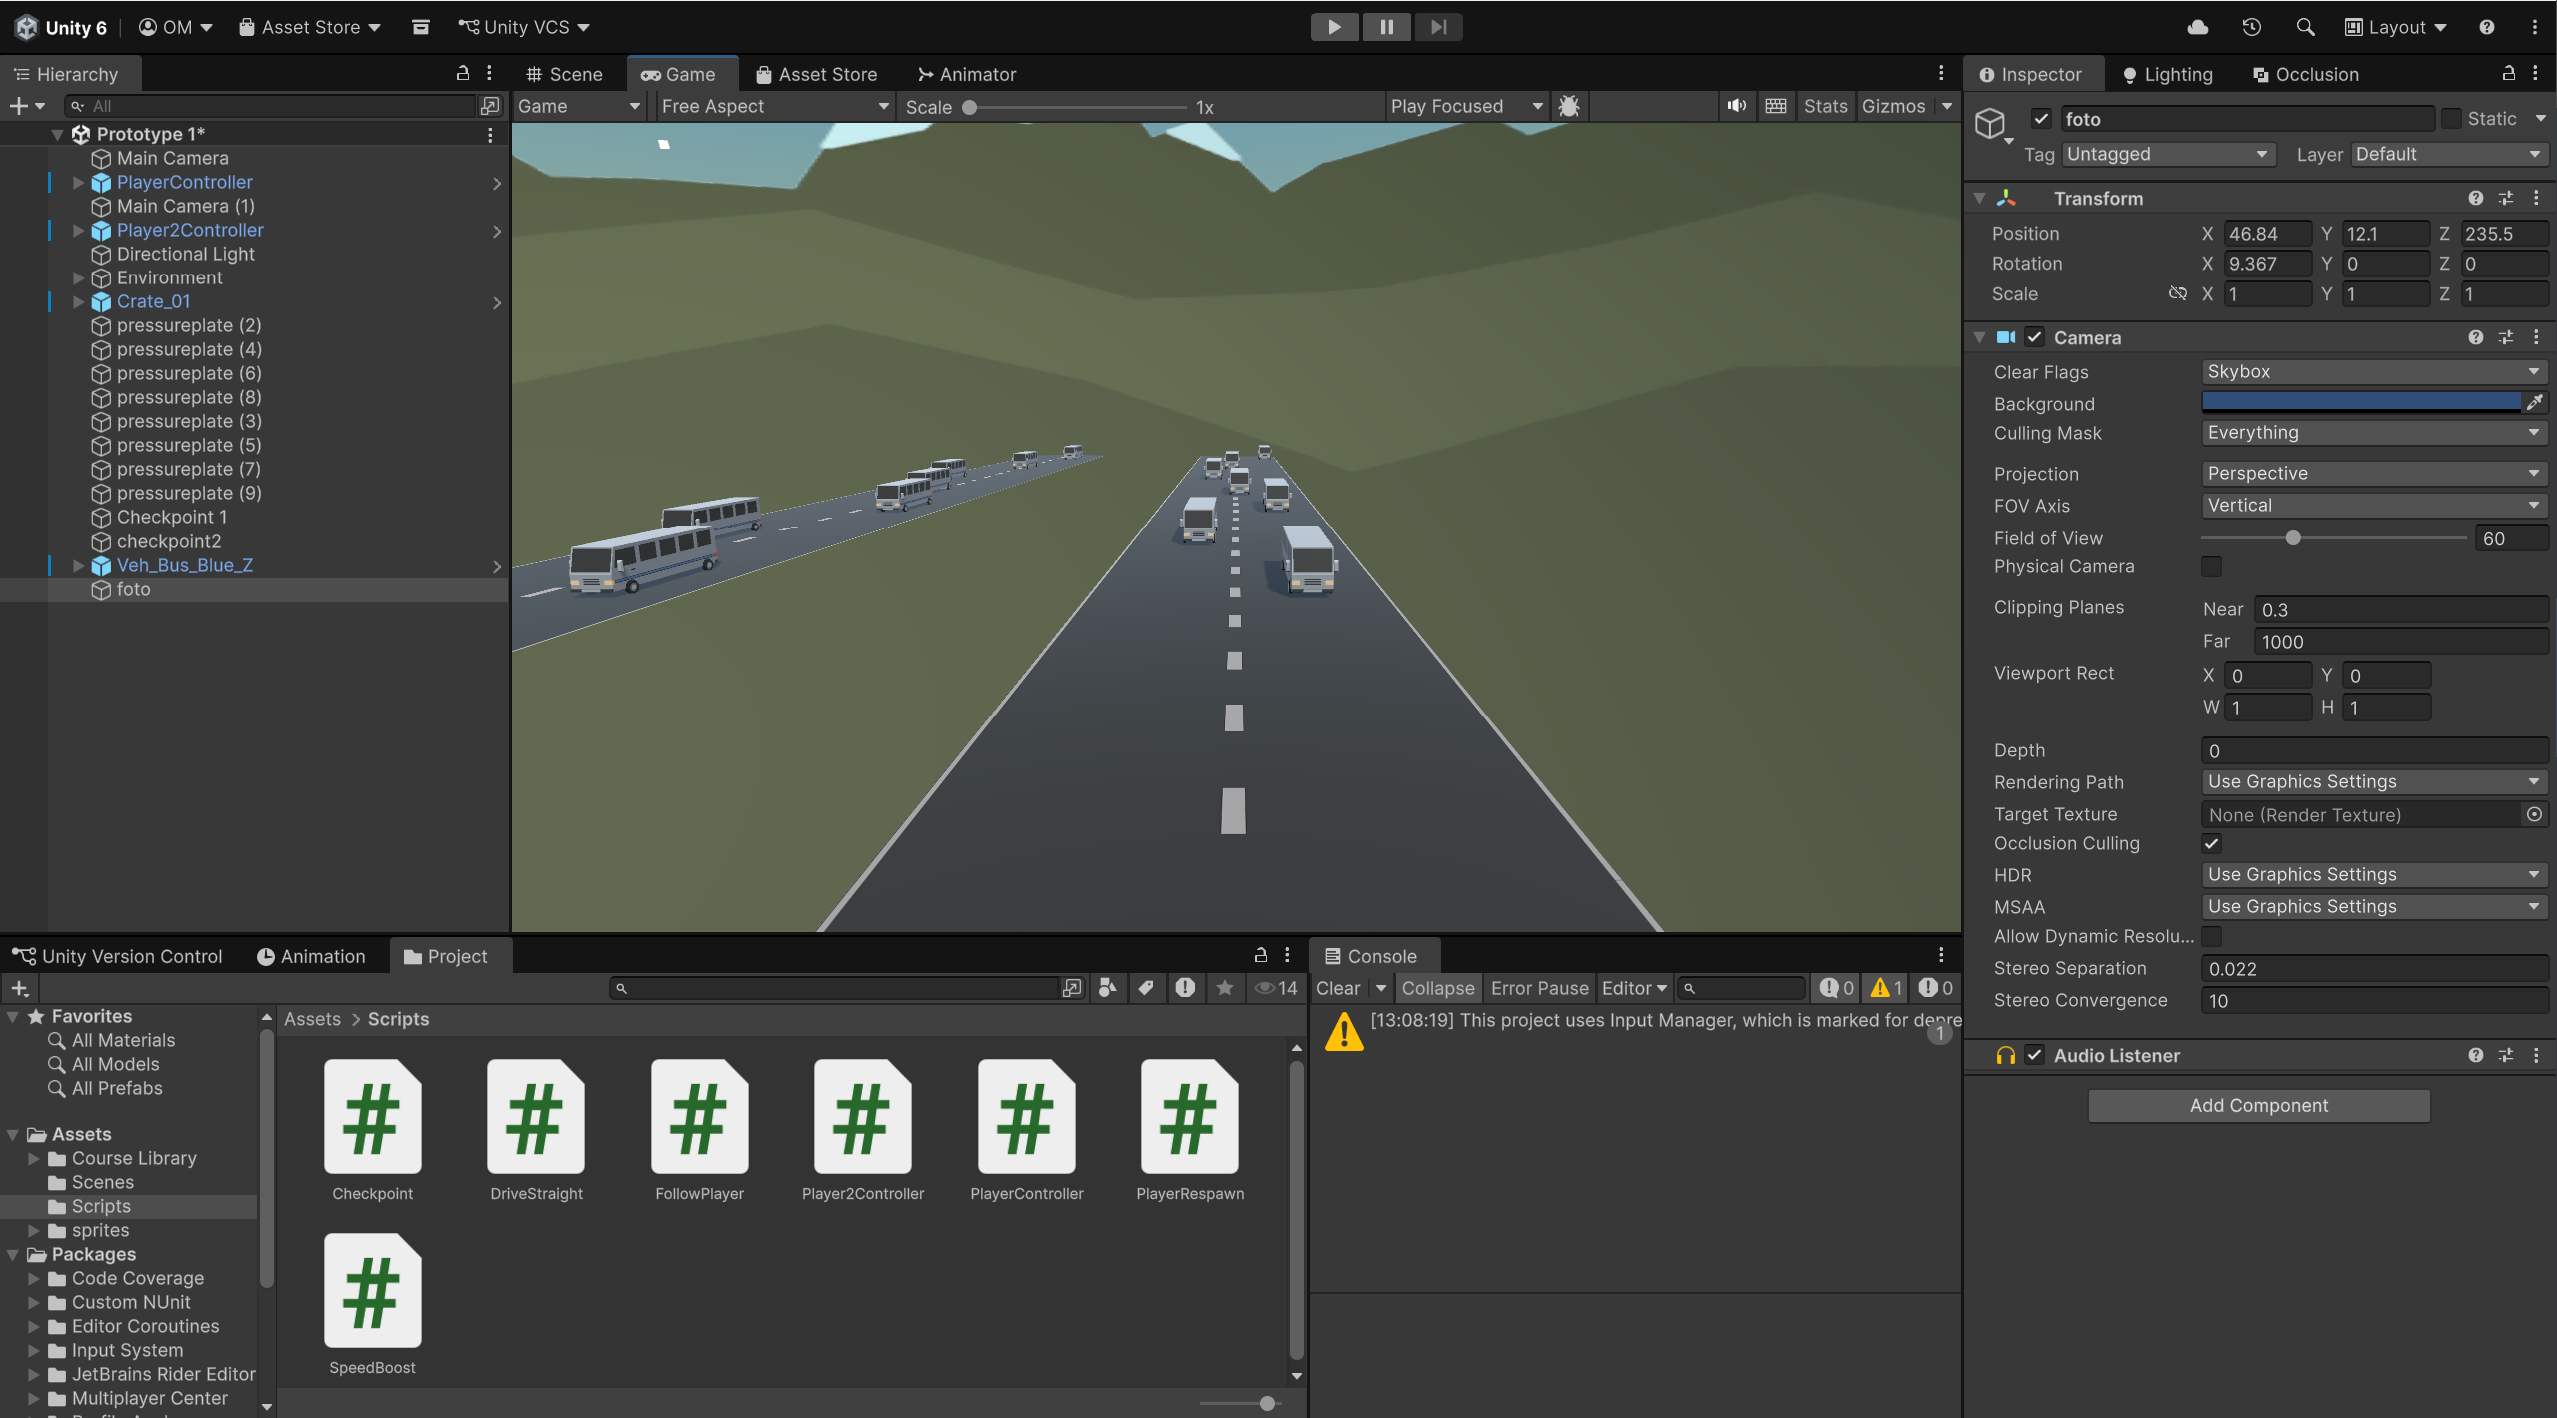Enable the Physical Camera checkbox
This screenshot has height=1418, width=2557.
tap(2212, 566)
